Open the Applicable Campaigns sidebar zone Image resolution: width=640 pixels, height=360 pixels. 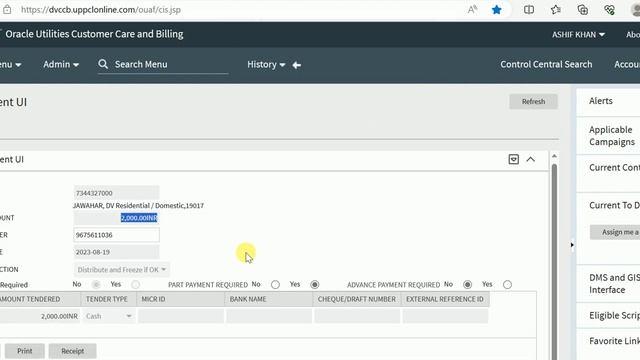[612, 136]
